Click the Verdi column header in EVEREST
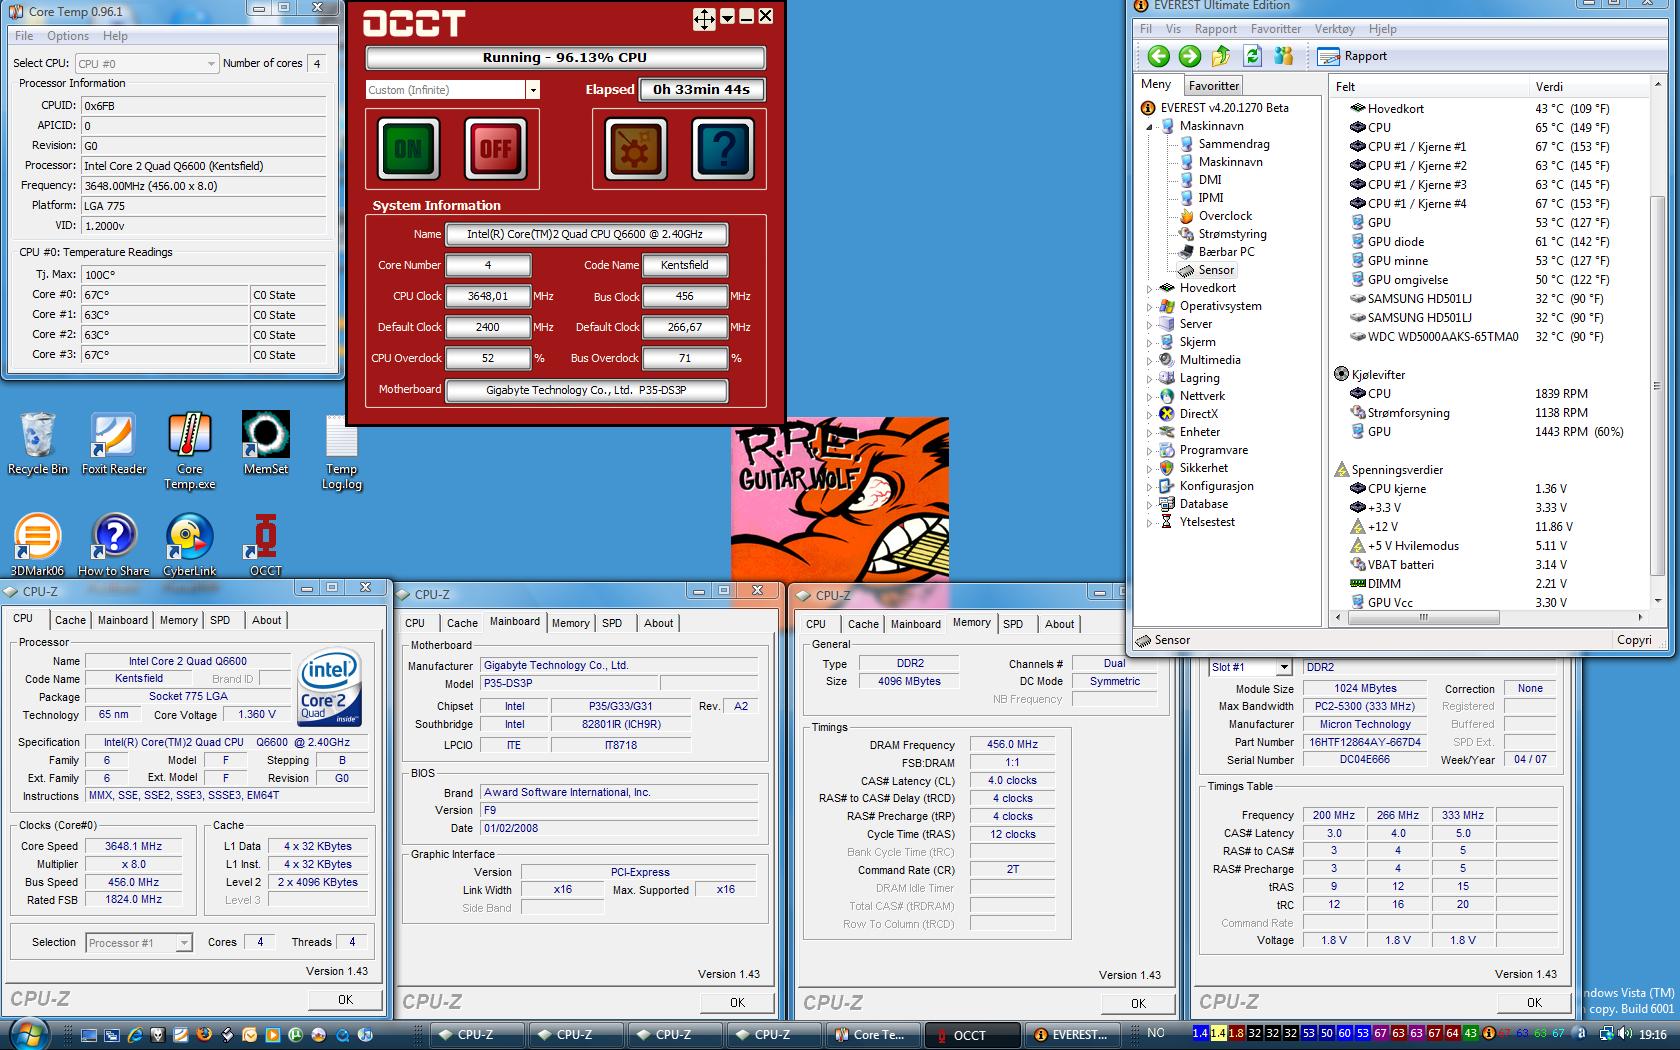This screenshot has height=1050, width=1680. 1590,87
